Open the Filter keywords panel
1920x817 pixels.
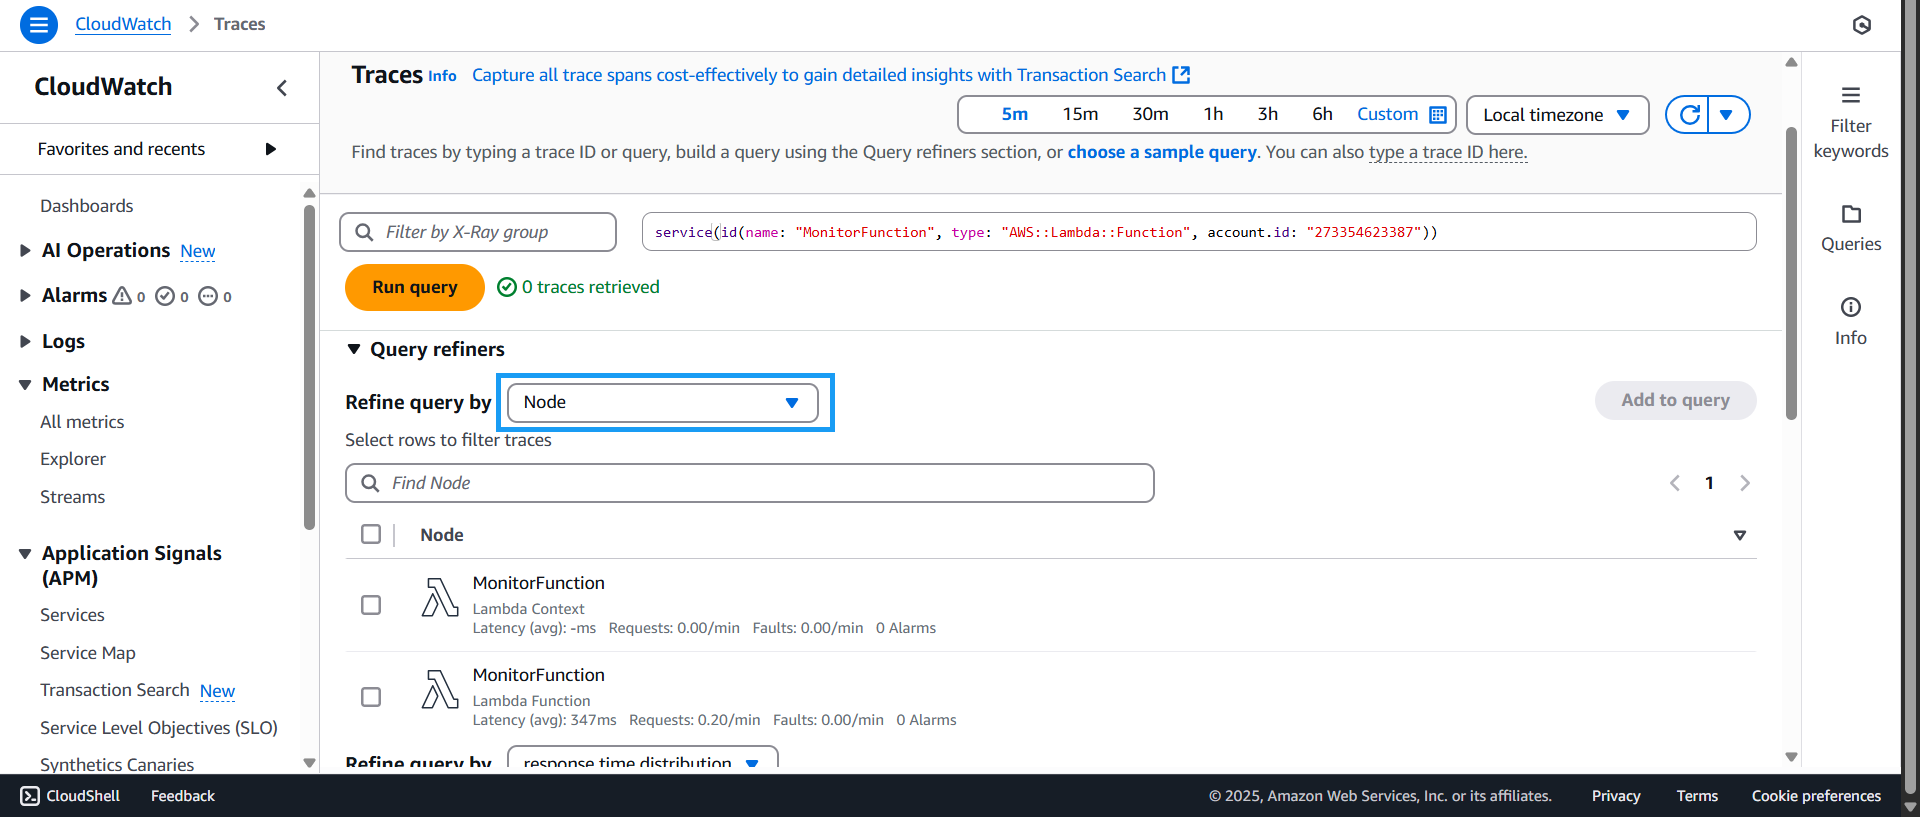click(1850, 122)
